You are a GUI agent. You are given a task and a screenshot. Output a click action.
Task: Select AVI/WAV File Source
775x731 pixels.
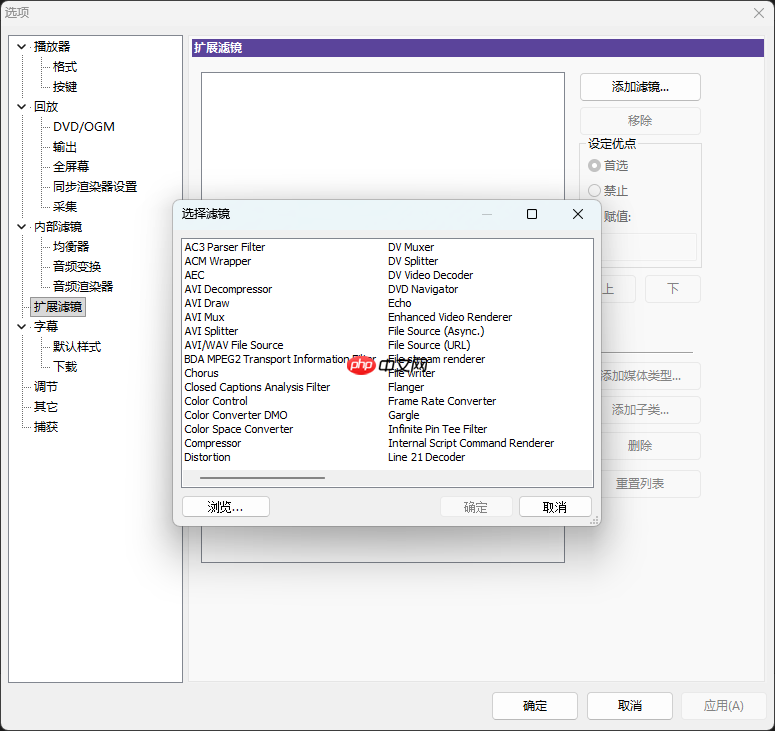(234, 345)
